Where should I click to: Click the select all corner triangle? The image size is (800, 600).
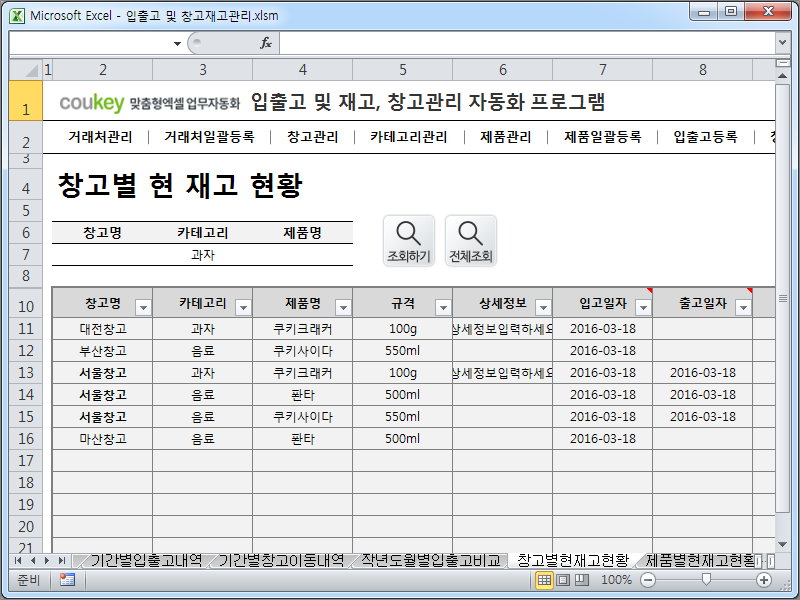pos(26,69)
